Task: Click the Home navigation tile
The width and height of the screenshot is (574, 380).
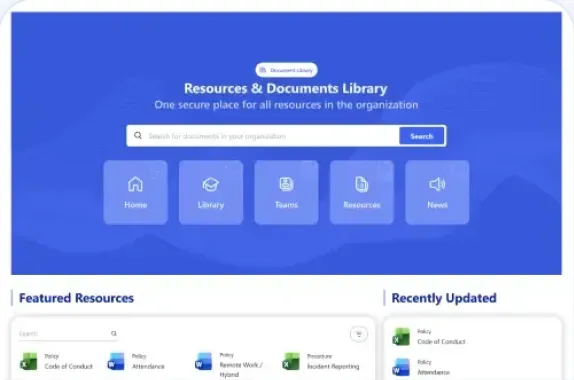Action: [x=135, y=192]
